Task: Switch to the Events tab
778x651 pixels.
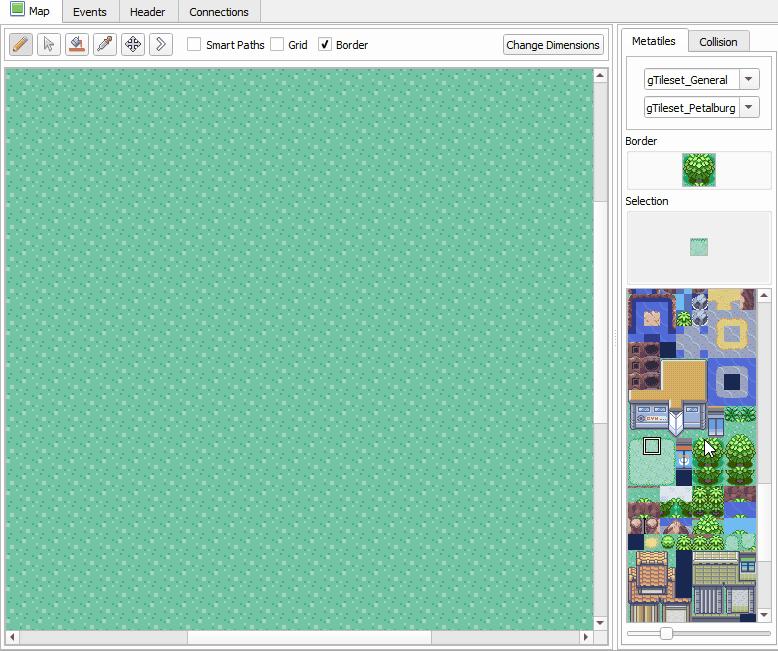Action: click(x=90, y=12)
